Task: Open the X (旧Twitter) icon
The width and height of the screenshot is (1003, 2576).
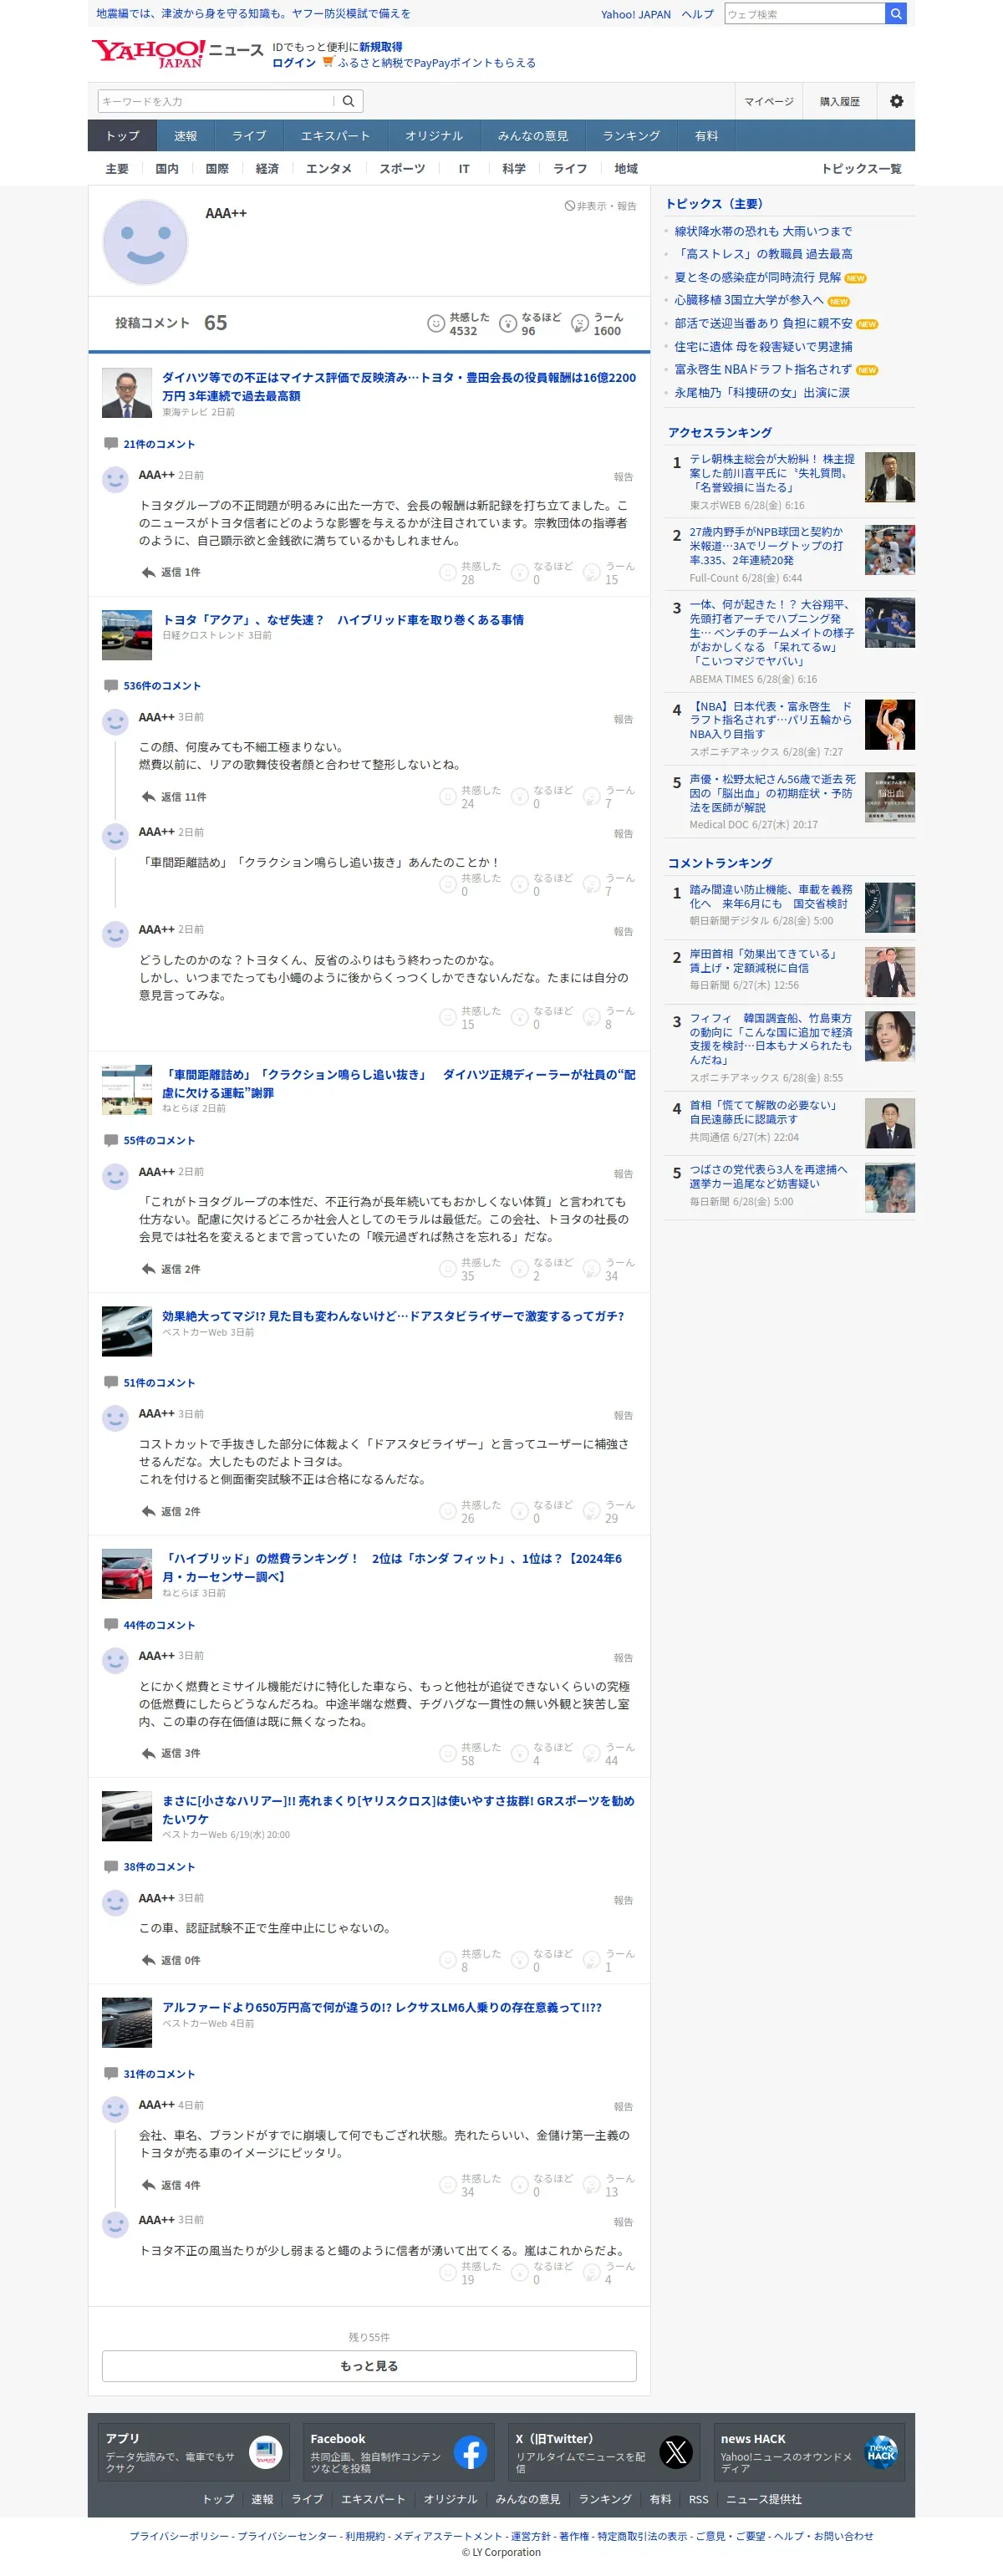Action: [x=676, y=2451]
